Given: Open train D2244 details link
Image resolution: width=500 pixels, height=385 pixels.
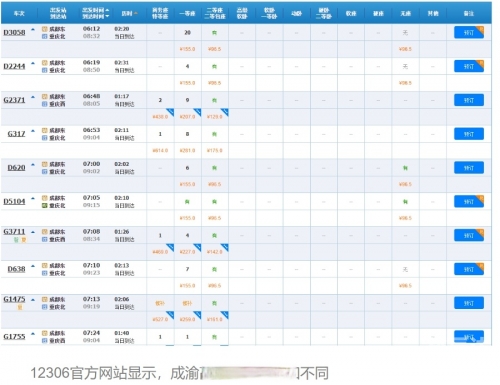Looking at the screenshot, I should pos(14,66).
